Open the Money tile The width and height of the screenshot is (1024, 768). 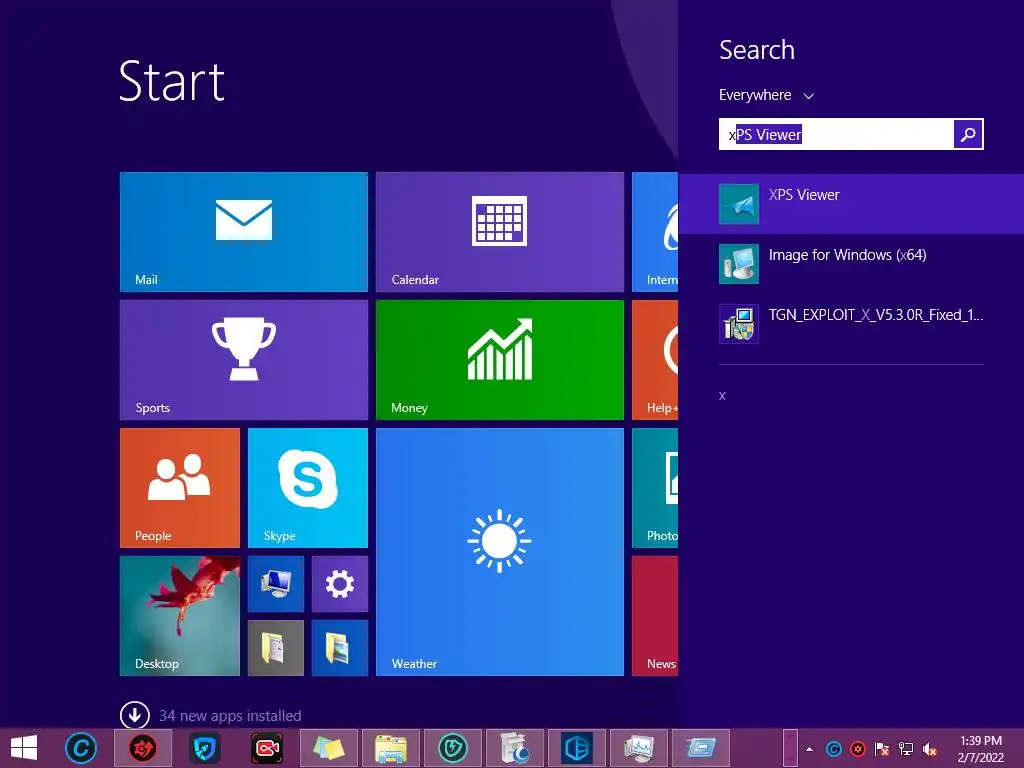pyautogui.click(x=500, y=360)
